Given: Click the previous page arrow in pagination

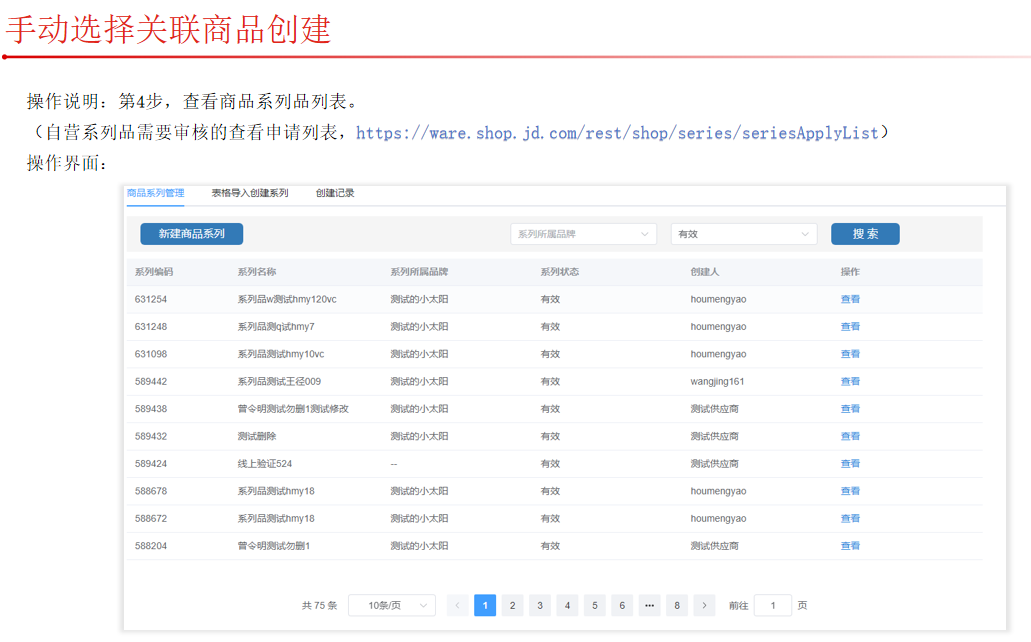Looking at the screenshot, I should point(458,605).
